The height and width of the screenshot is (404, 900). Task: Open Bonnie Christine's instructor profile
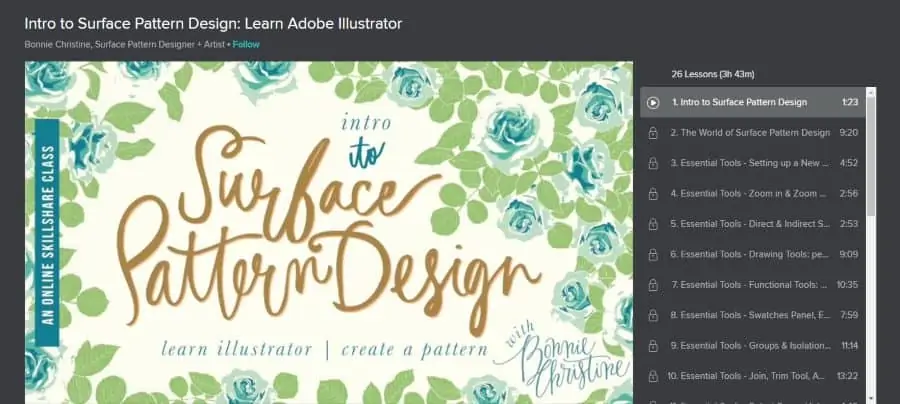tap(125, 44)
